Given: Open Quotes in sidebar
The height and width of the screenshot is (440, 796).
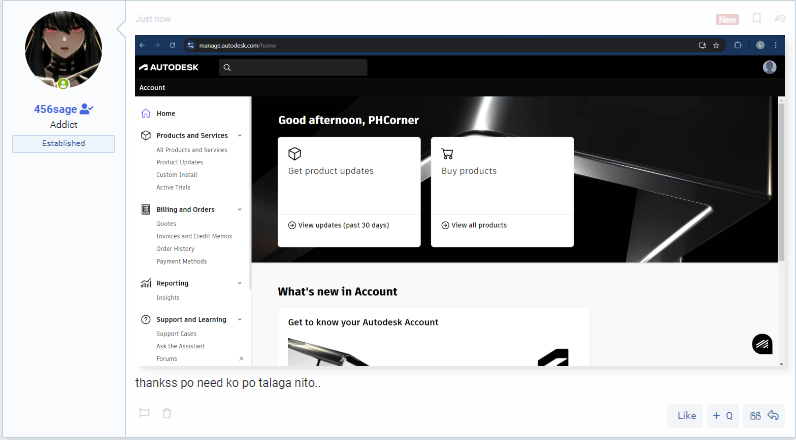Looking at the screenshot, I should pyautogui.click(x=166, y=223).
